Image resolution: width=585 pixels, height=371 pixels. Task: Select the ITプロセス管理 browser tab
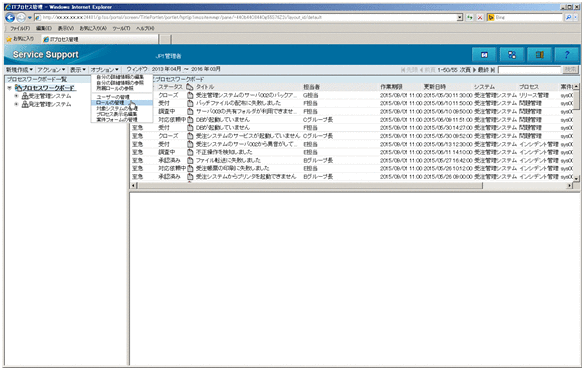(100, 39)
